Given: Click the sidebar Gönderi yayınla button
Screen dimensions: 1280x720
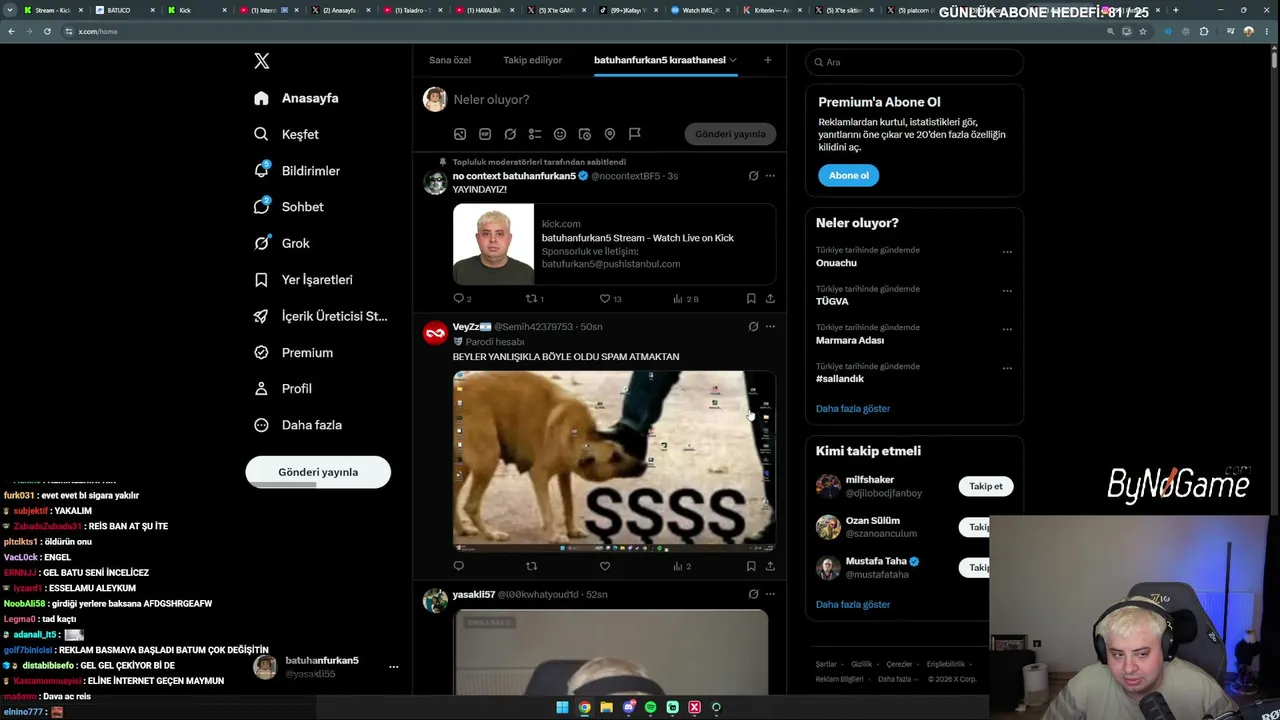Looking at the screenshot, I should (x=318, y=472).
